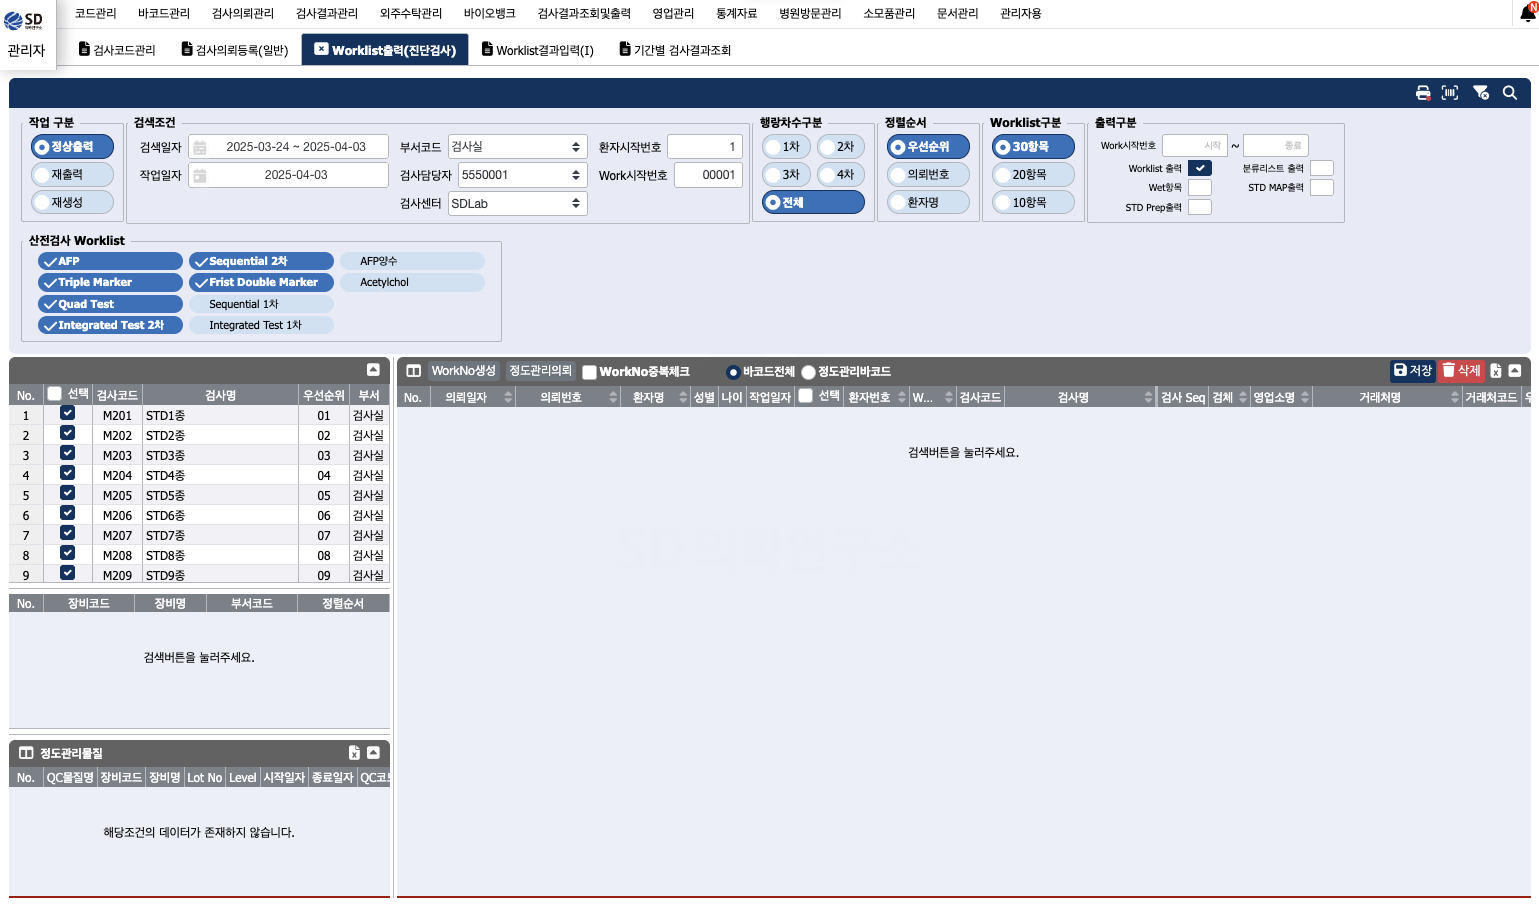1539x904 pixels.
Task: Toggle the WorkNo중복체크 checkbox
Action: click(x=590, y=372)
